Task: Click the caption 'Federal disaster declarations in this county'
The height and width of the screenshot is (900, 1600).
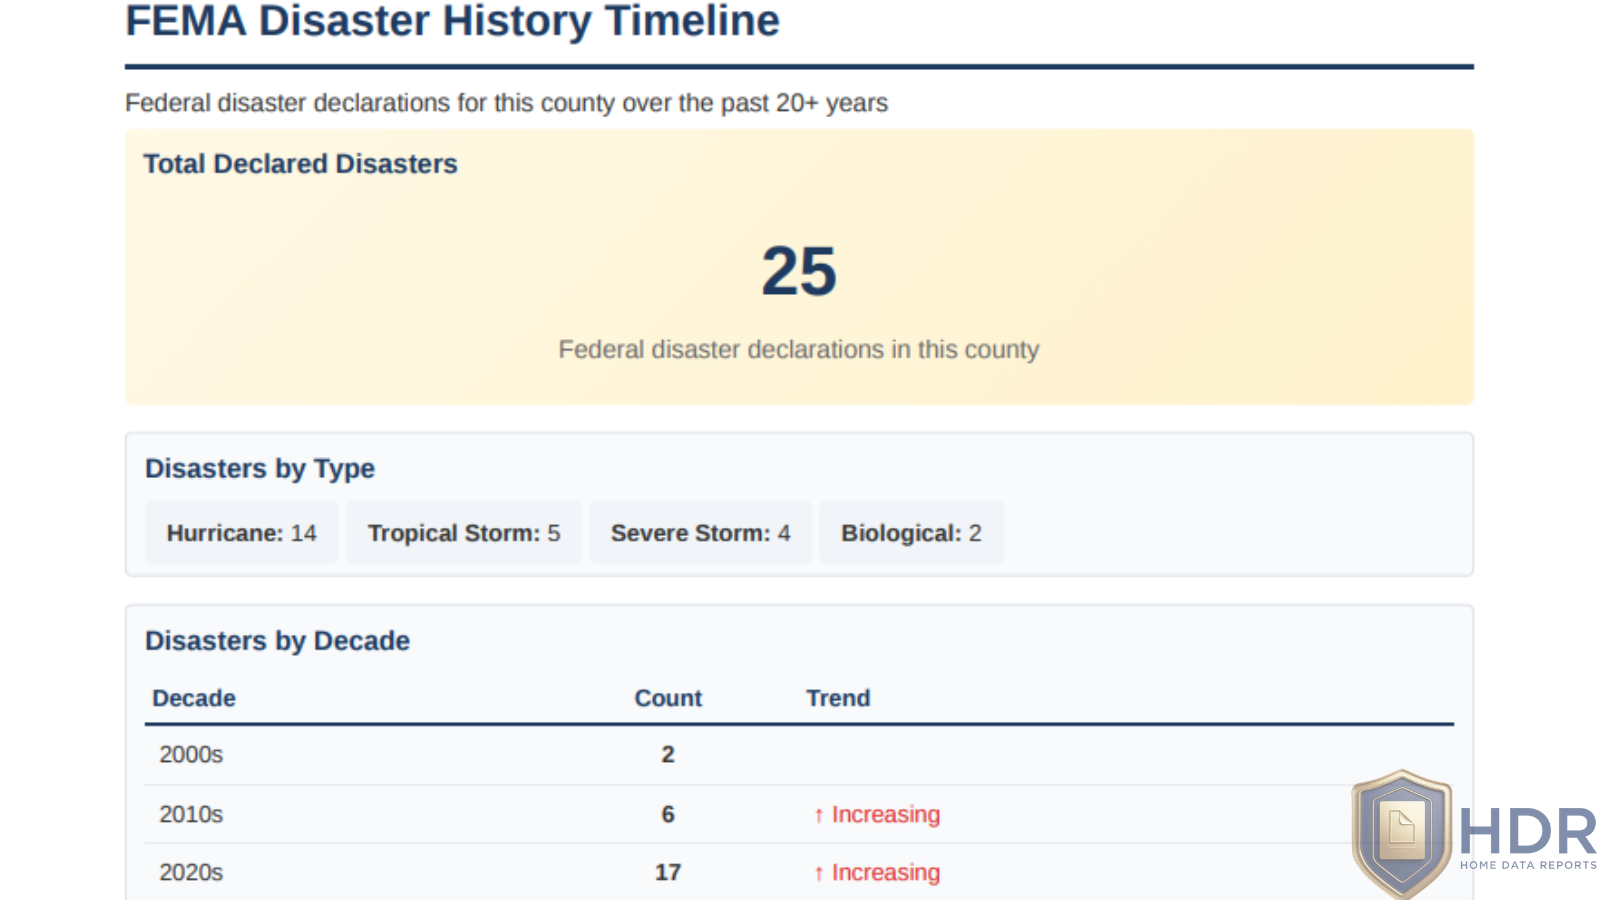Action: pos(799,349)
